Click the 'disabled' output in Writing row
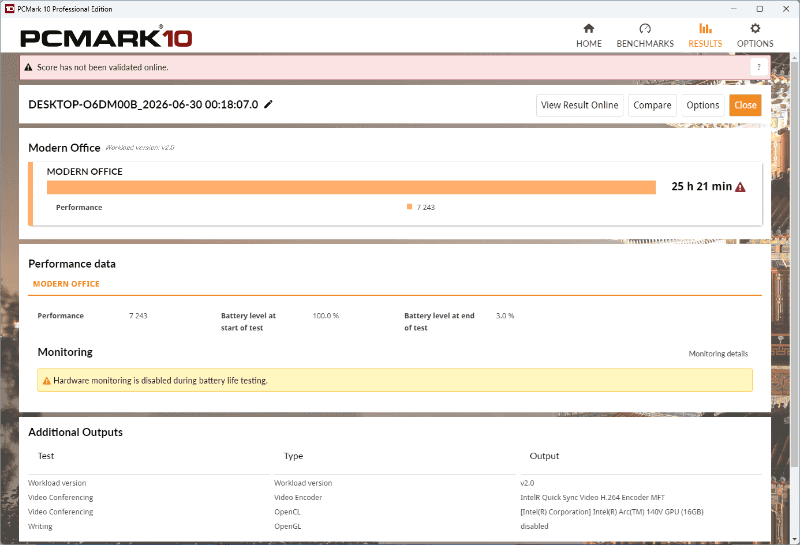The width and height of the screenshot is (800, 545). point(534,527)
